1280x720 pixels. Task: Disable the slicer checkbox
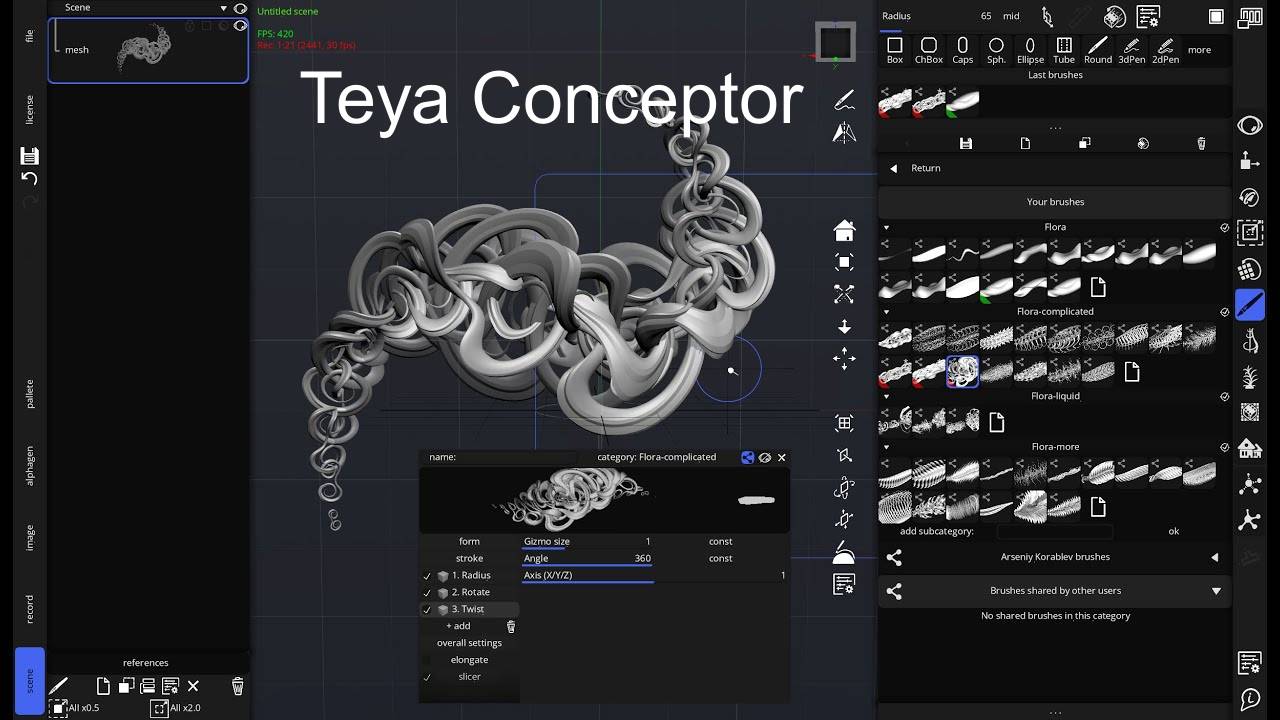pos(427,677)
